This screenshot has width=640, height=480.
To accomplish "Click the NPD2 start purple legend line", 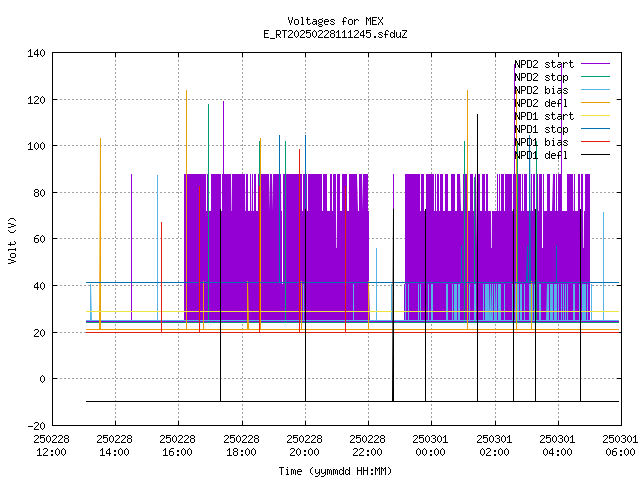I will 595,64.
